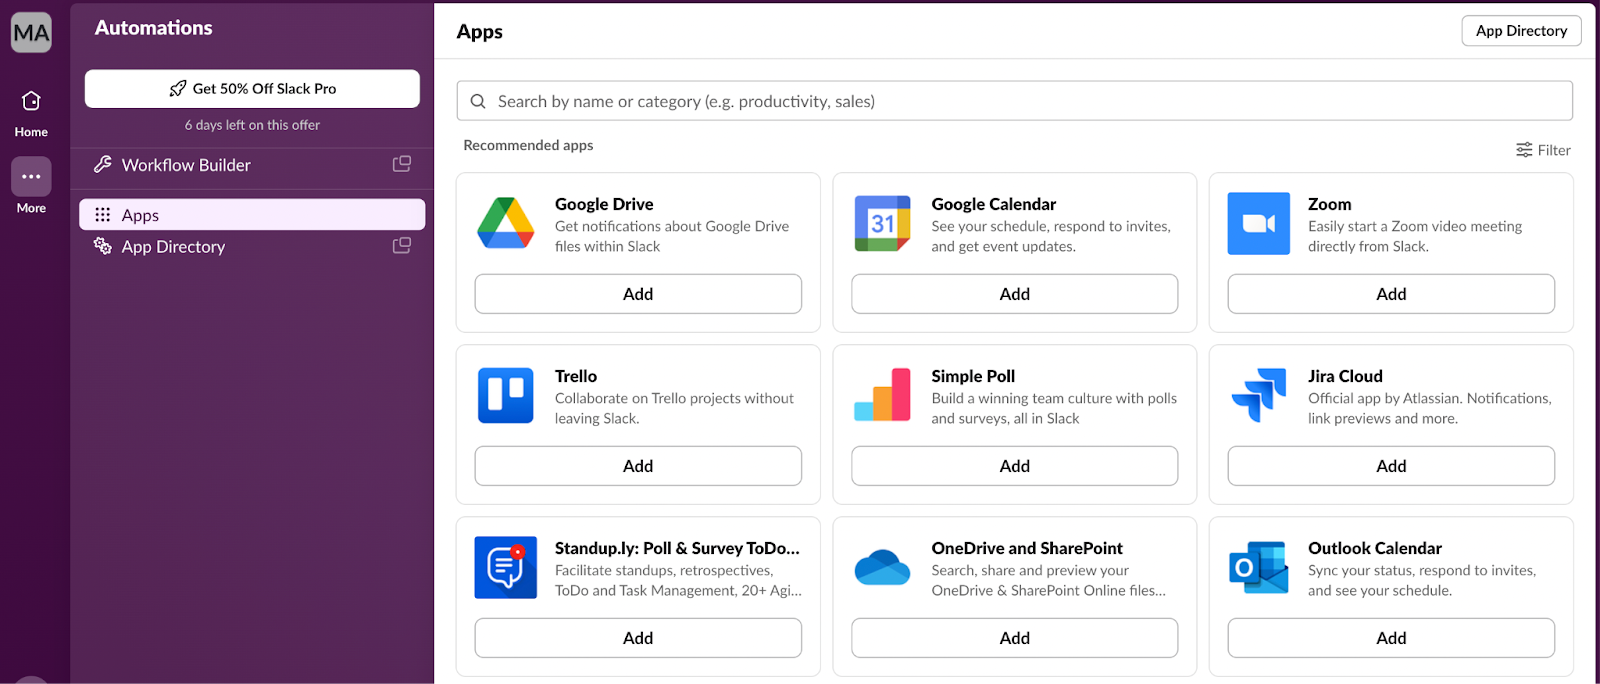Viewport: 1600px width, 684px height.
Task: Focus the app search field
Action: click(x=1014, y=101)
